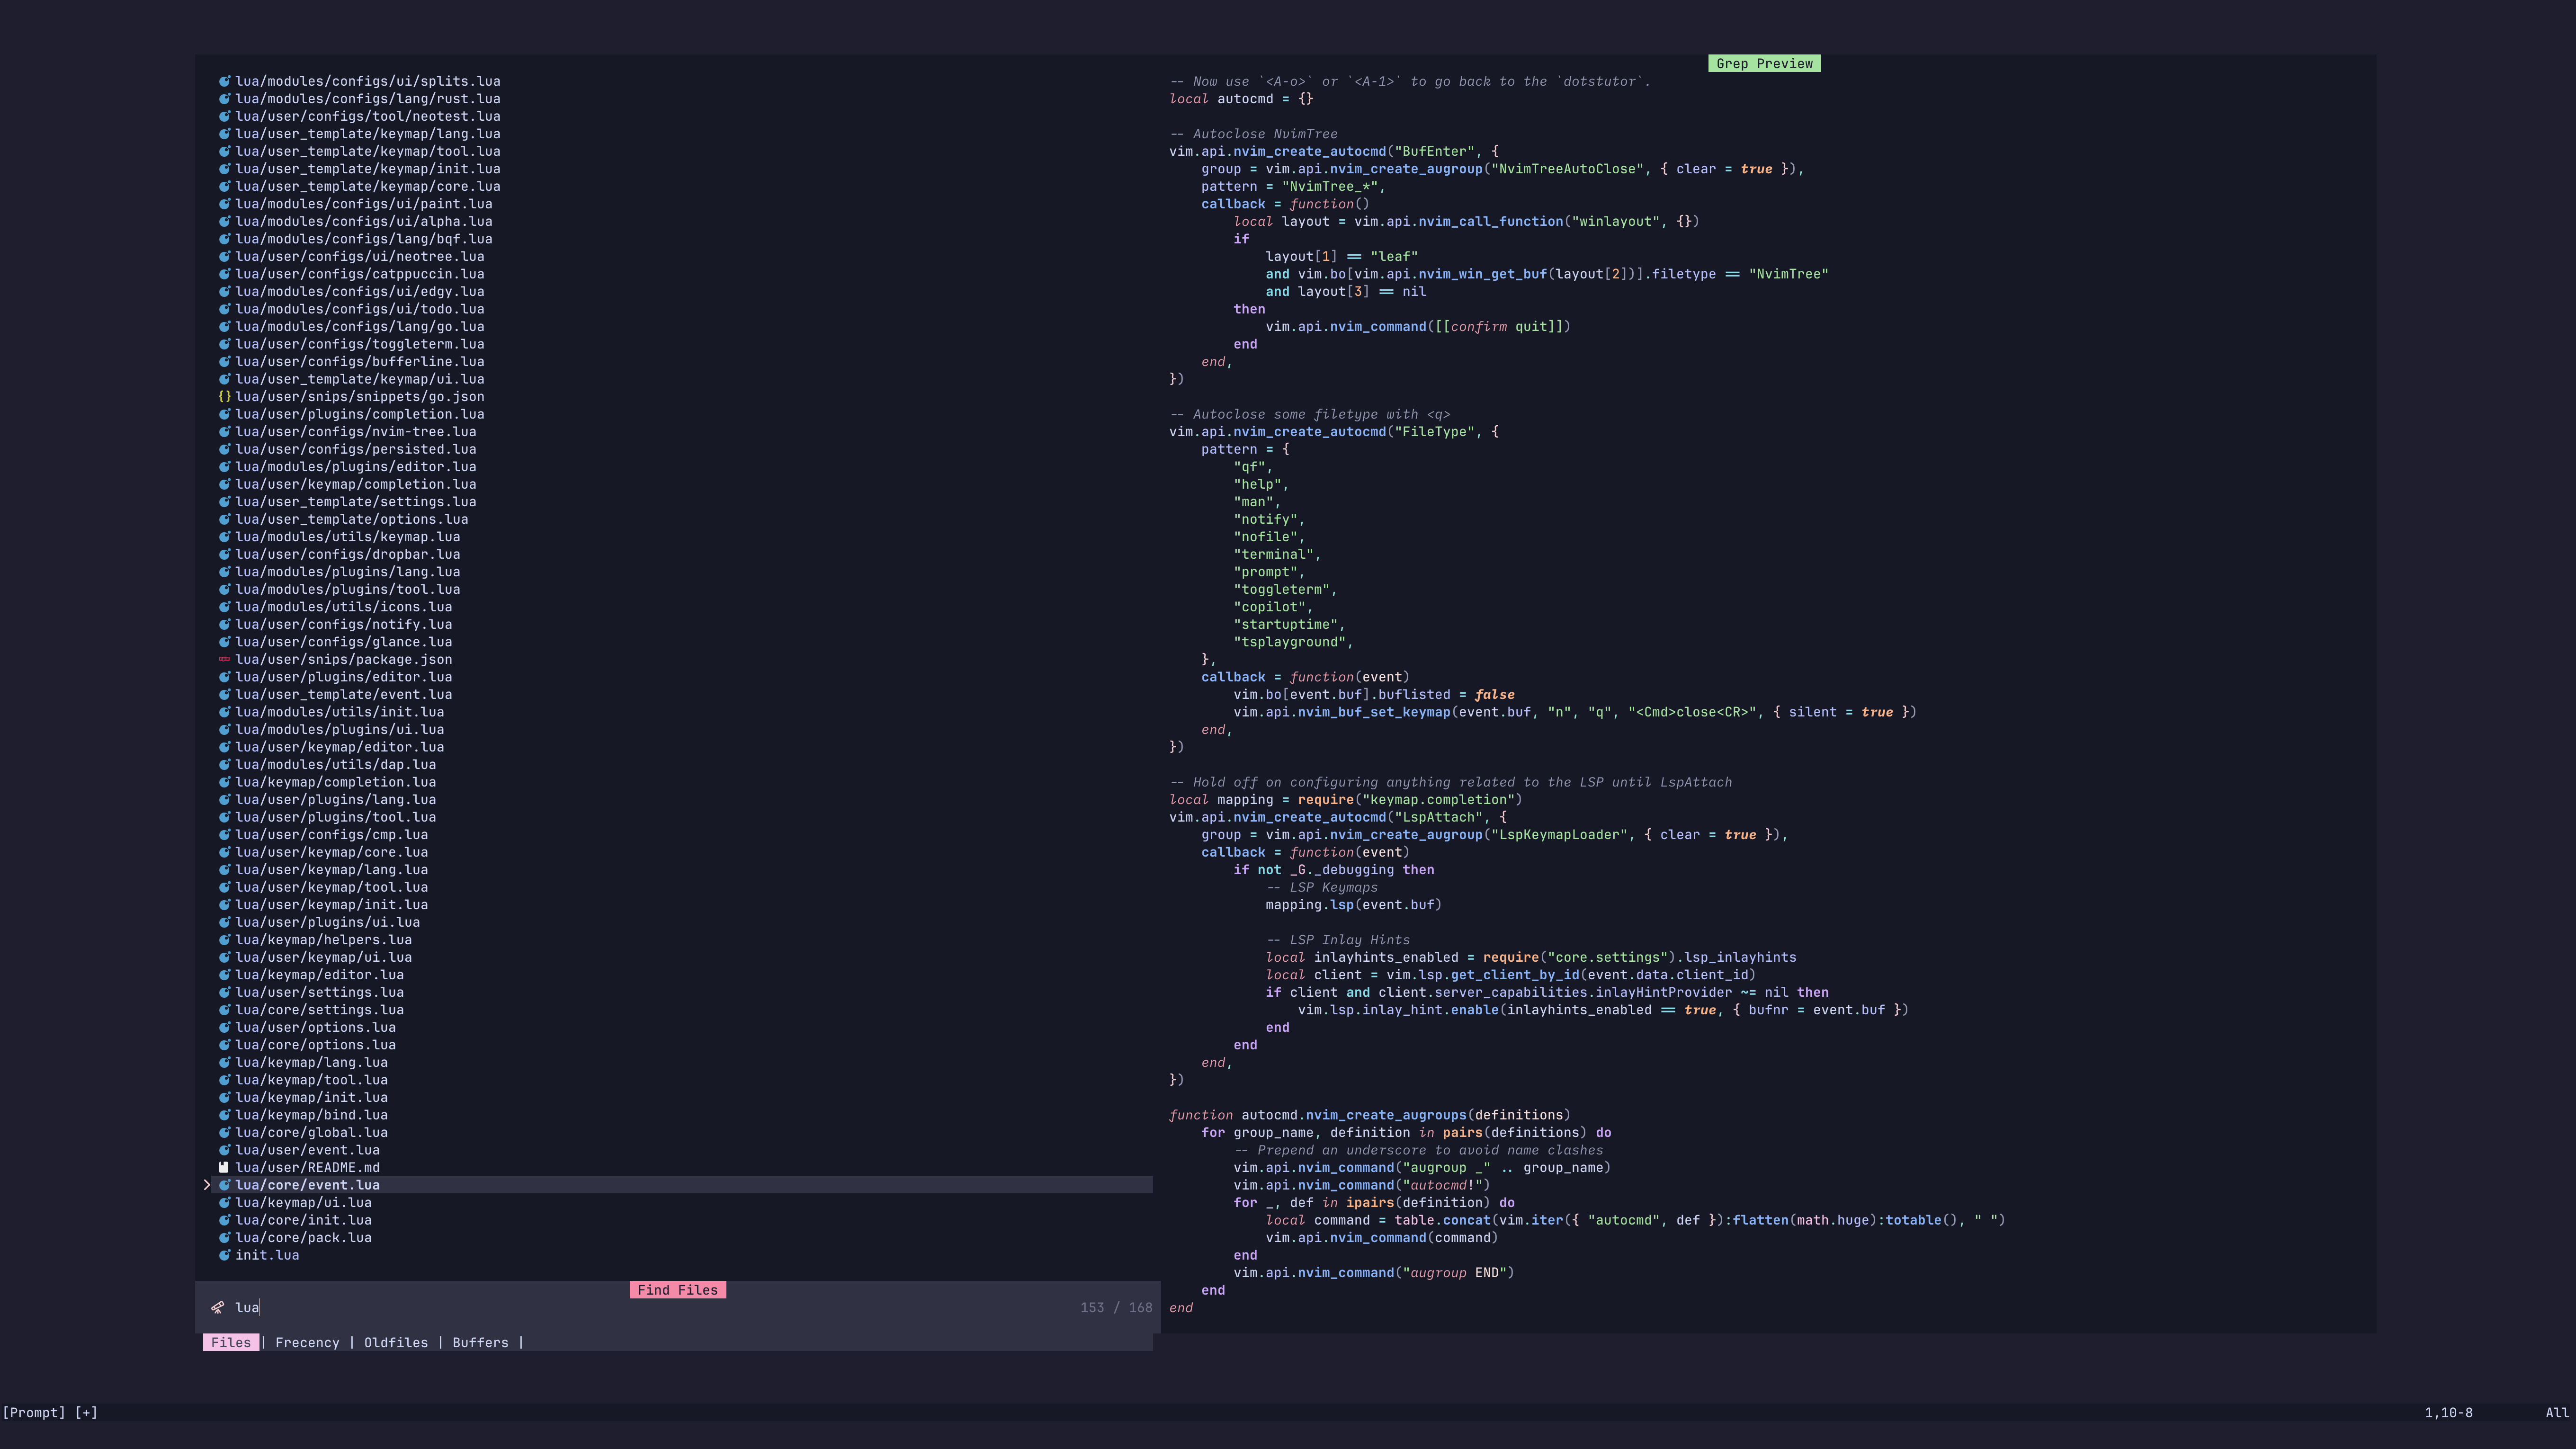2576x1449 pixels.
Task: Click the telescope icon in the search prompt
Action: coord(218,1308)
